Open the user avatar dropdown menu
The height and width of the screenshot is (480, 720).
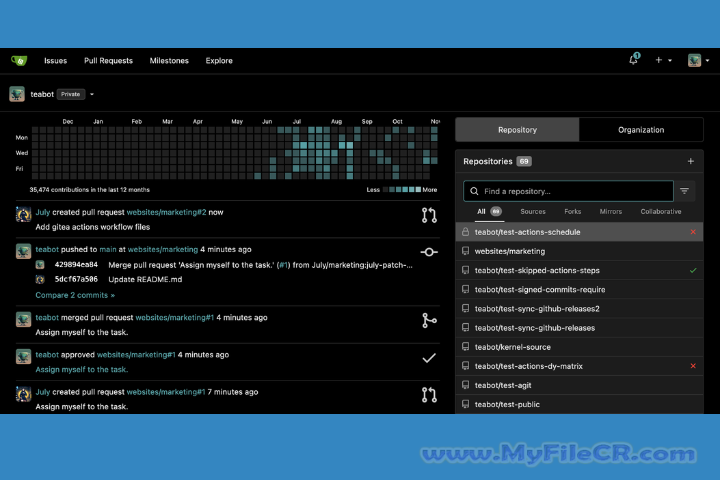696,60
